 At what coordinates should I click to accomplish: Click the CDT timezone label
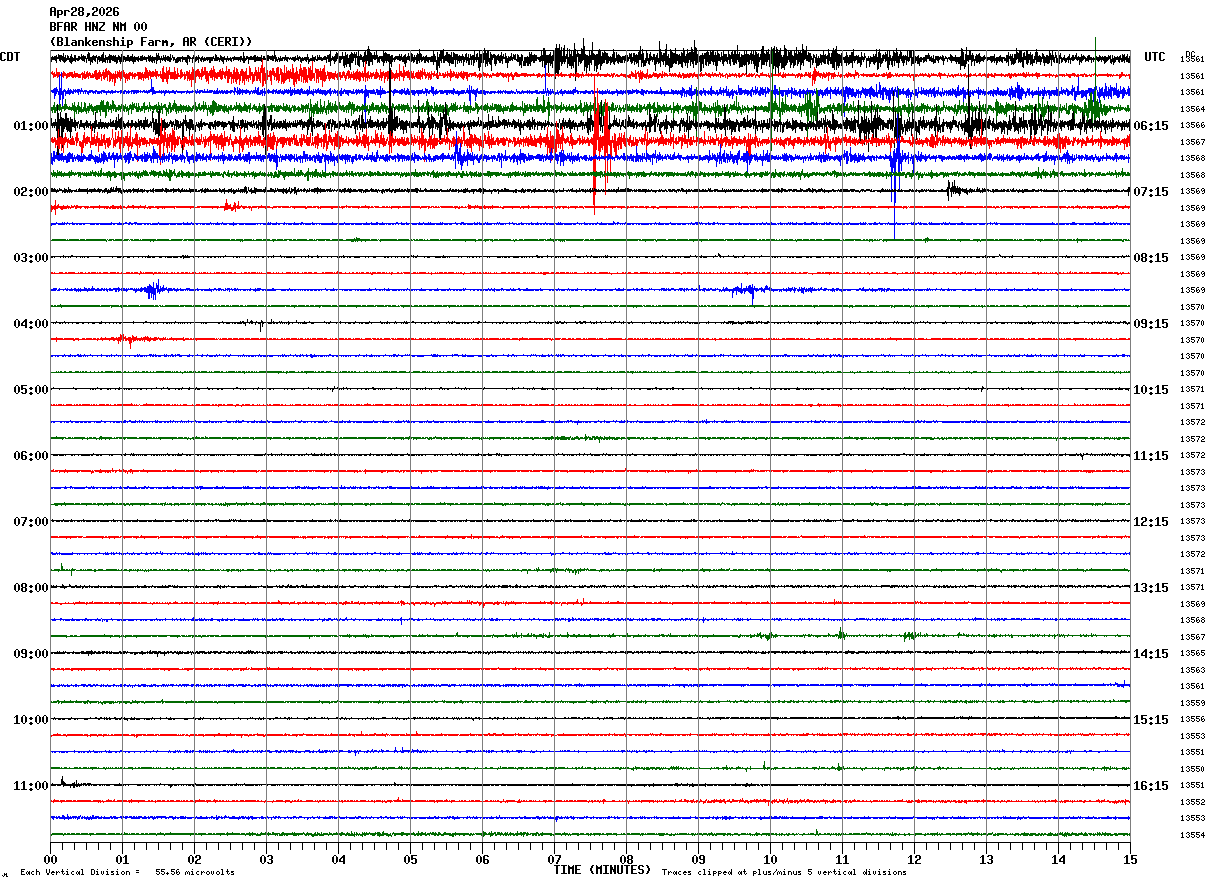[10, 57]
